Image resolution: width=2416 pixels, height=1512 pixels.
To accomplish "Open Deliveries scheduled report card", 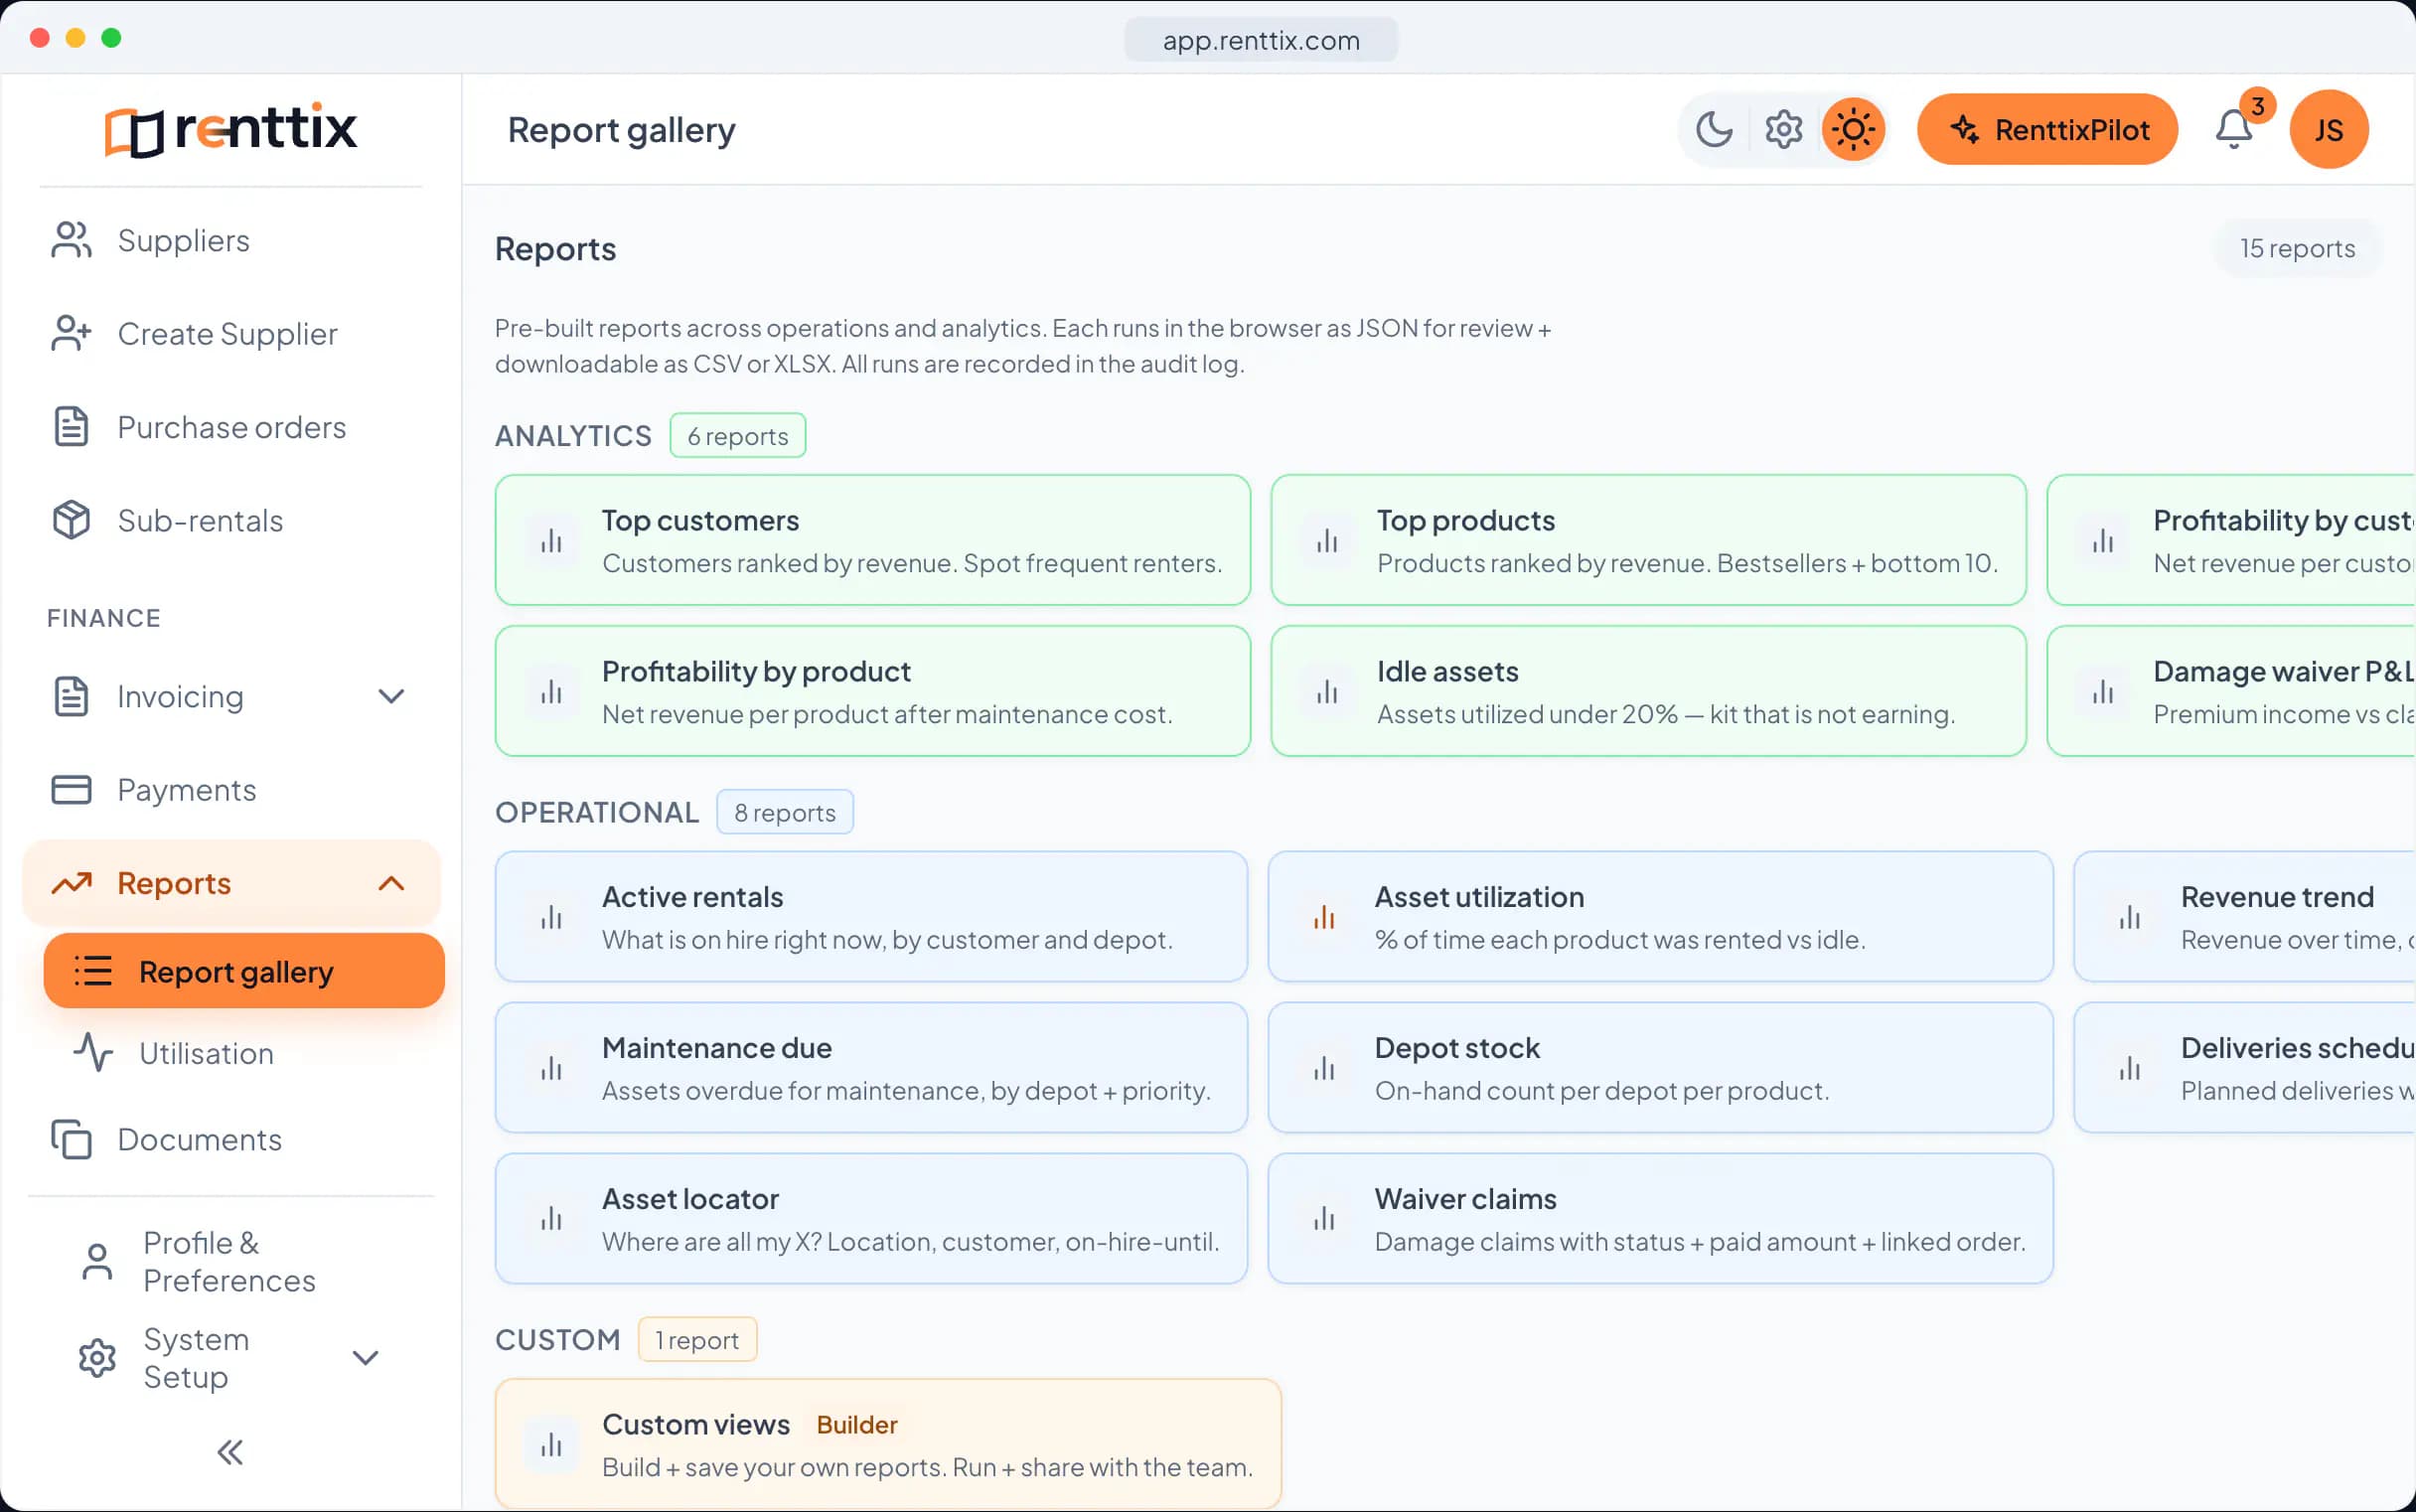I will point(2245,1068).
